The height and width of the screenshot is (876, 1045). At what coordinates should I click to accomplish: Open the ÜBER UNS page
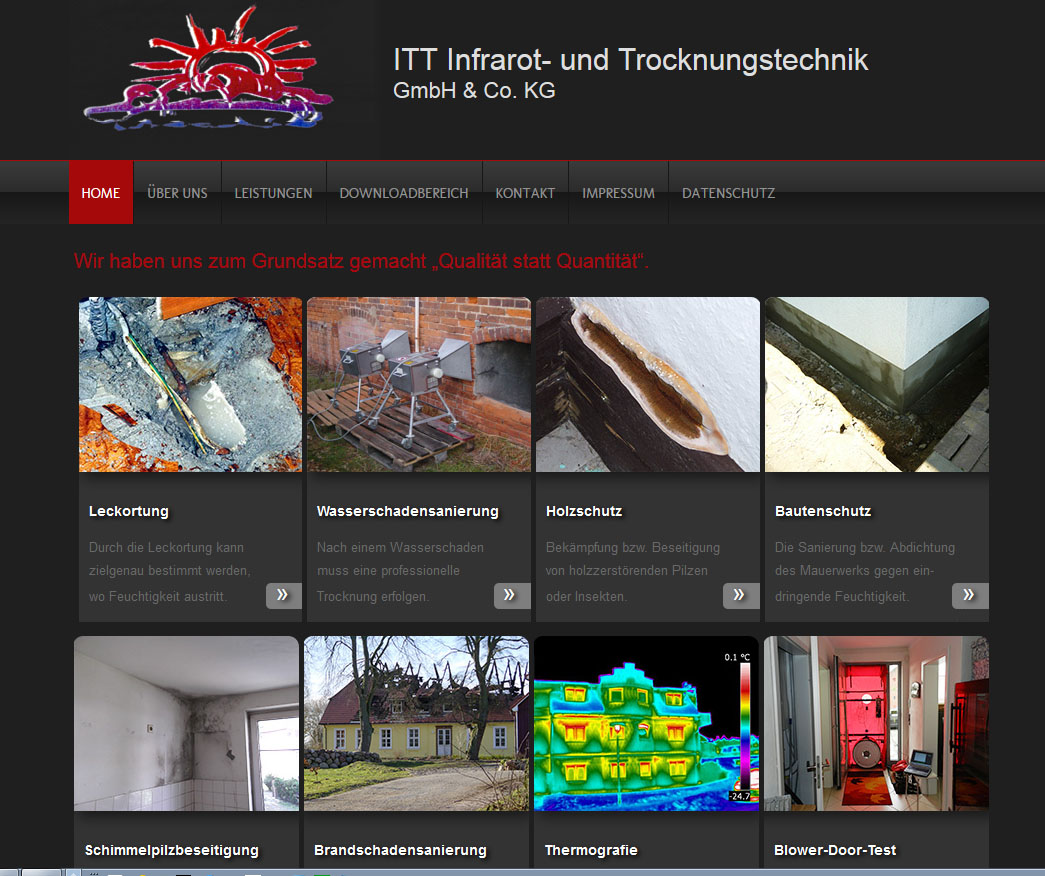(177, 193)
